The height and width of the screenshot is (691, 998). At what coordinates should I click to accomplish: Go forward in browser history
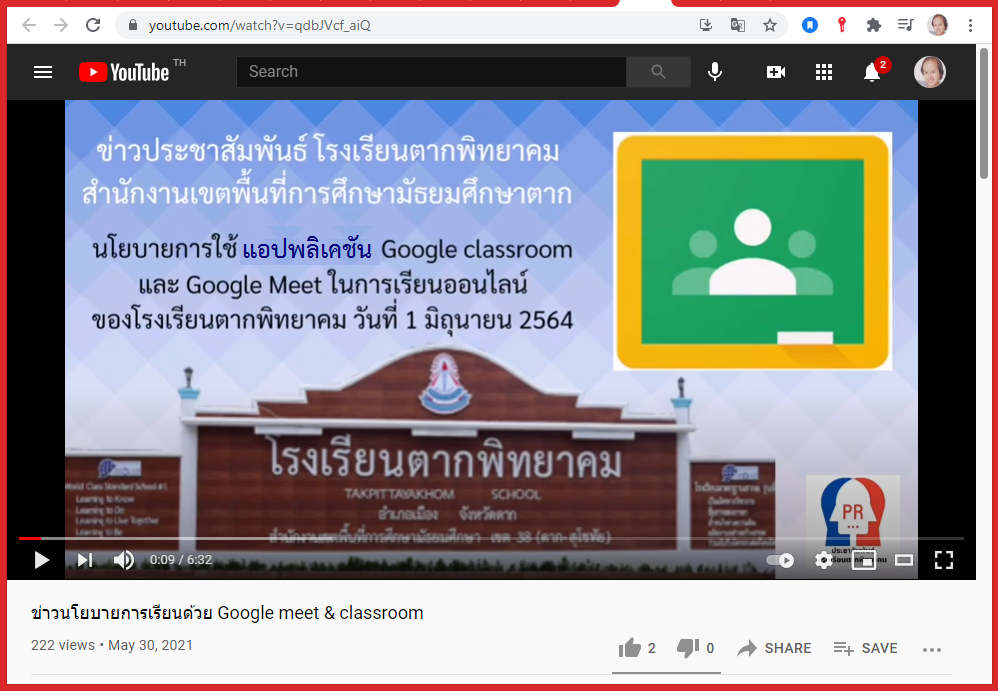pyautogui.click(x=61, y=25)
